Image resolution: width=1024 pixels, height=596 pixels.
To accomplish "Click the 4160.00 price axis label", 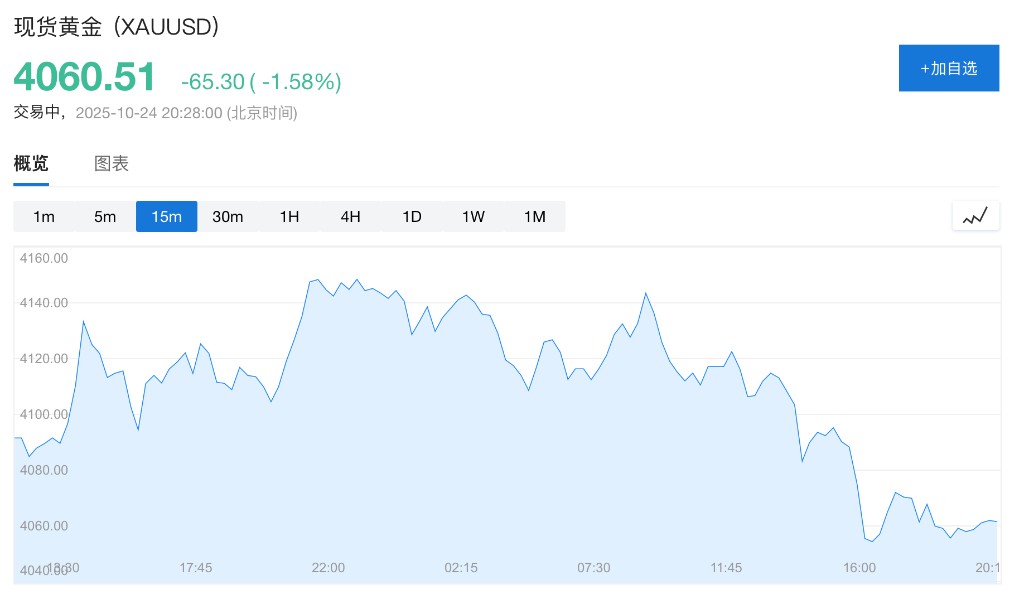I will [x=44, y=258].
